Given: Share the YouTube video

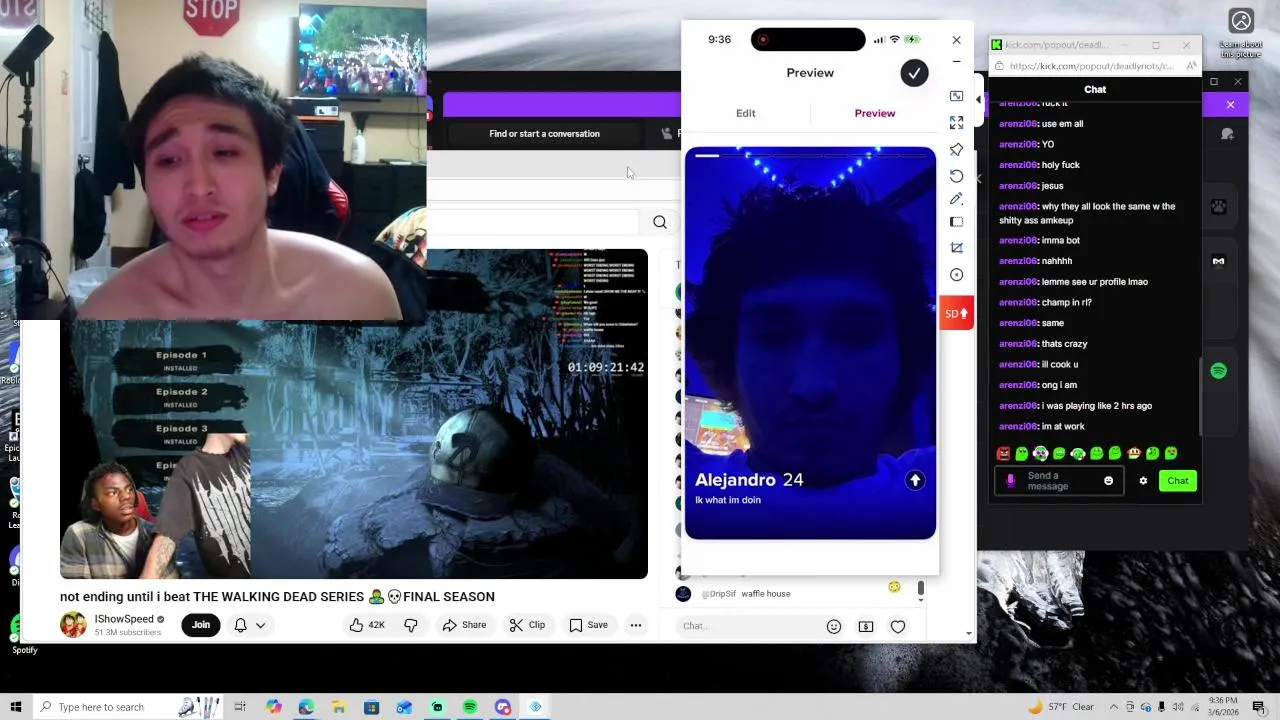Looking at the screenshot, I should pos(464,625).
